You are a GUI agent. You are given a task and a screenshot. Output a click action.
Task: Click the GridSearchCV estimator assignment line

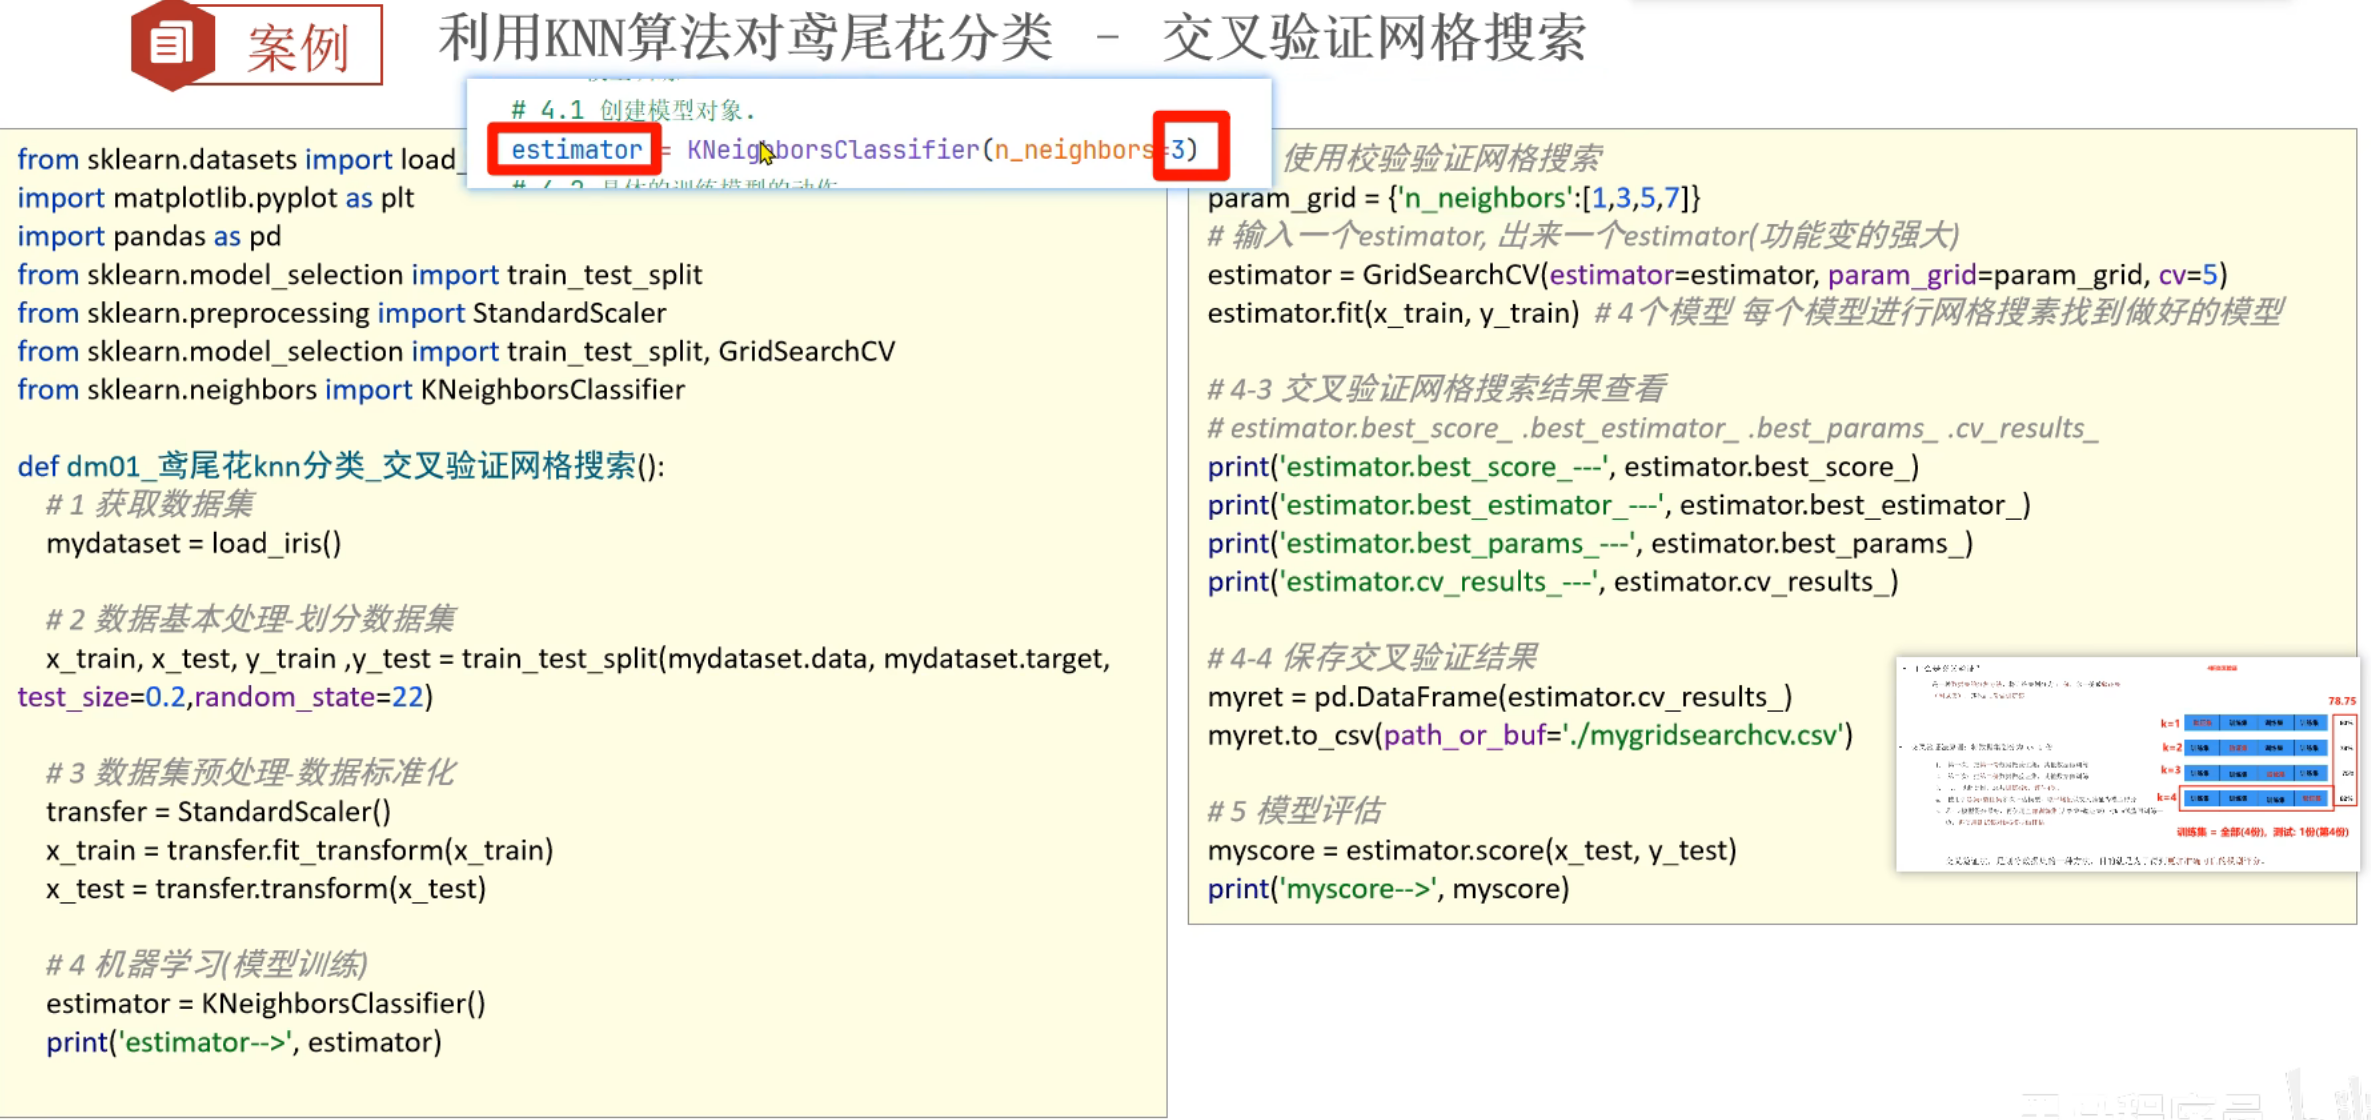pyautogui.click(x=1716, y=275)
